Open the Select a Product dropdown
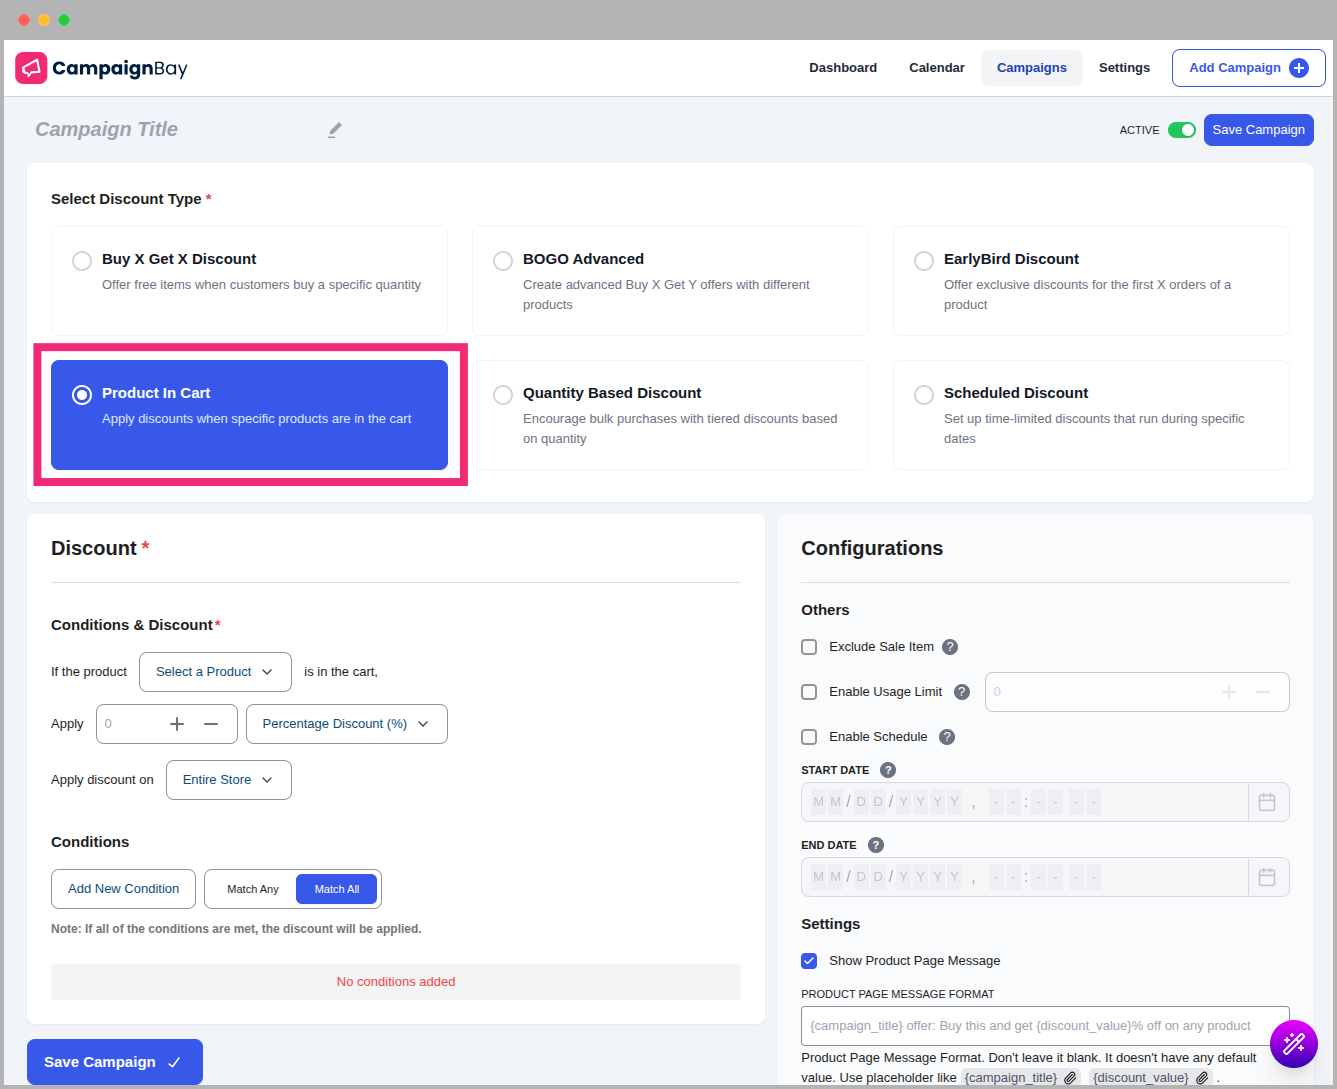Viewport: 1337px width, 1089px height. [x=215, y=672]
